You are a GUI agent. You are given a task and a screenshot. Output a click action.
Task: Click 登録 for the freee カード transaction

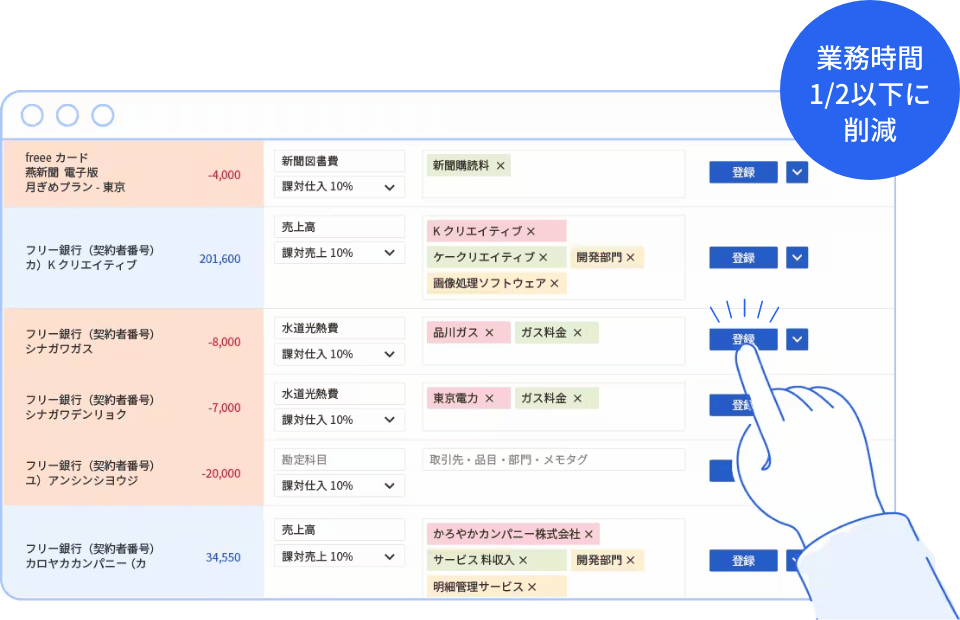tap(744, 171)
